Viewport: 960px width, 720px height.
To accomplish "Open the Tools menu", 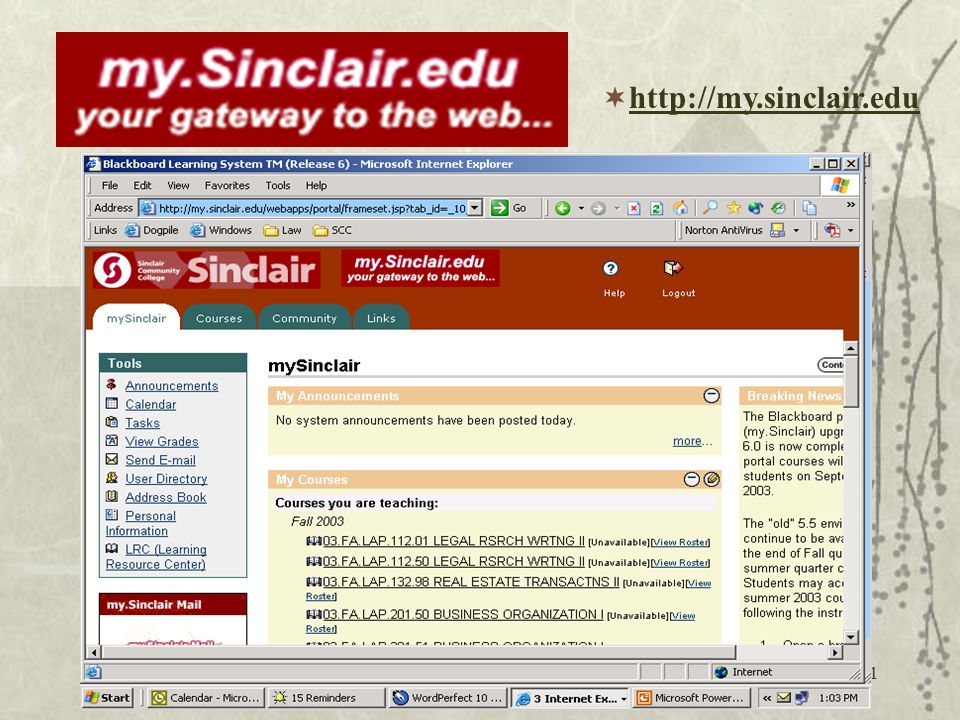I will tap(278, 186).
